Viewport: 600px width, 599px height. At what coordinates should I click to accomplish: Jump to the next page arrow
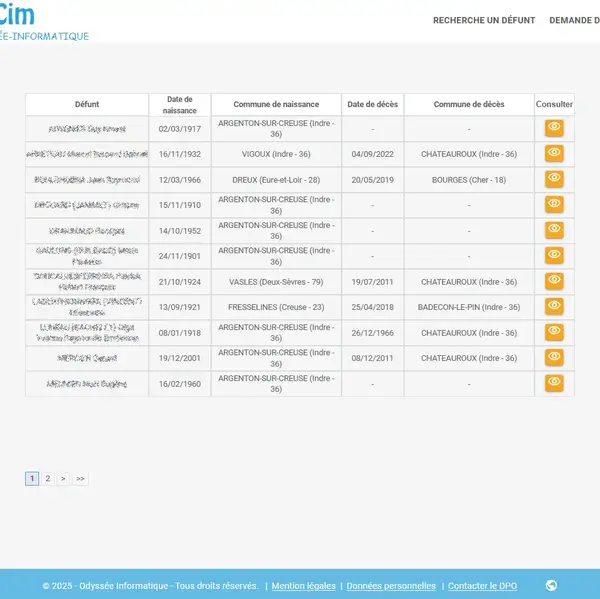click(63, 479)
